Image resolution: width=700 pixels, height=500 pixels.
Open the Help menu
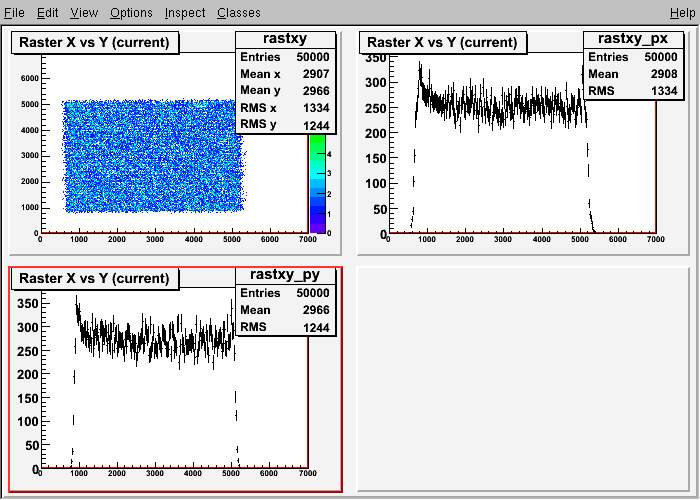pyautogui.click(x=683, y=12)
